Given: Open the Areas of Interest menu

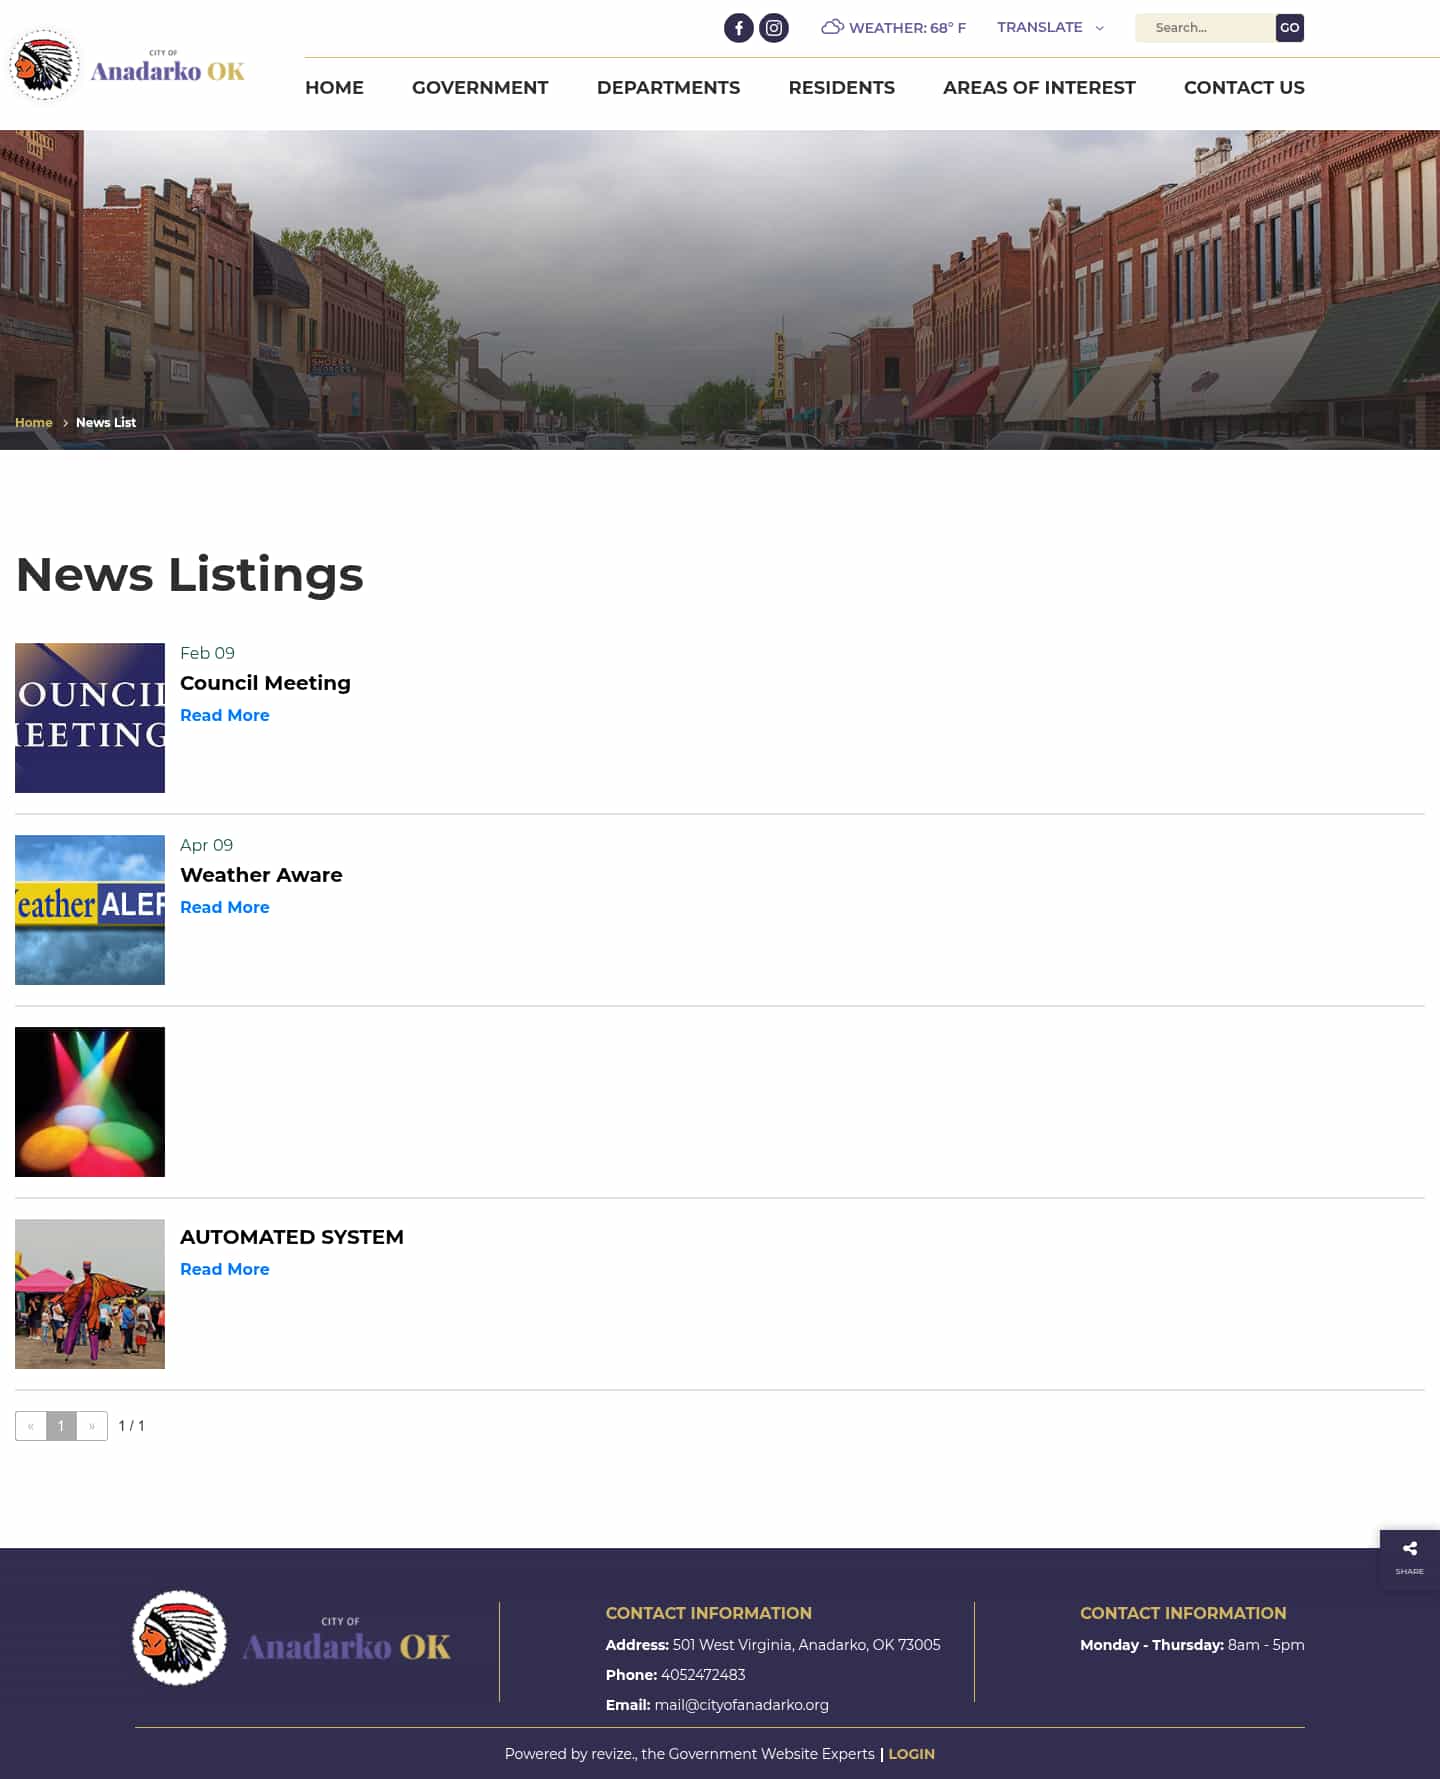Looking at the screenshot, I should [1039, 88].
